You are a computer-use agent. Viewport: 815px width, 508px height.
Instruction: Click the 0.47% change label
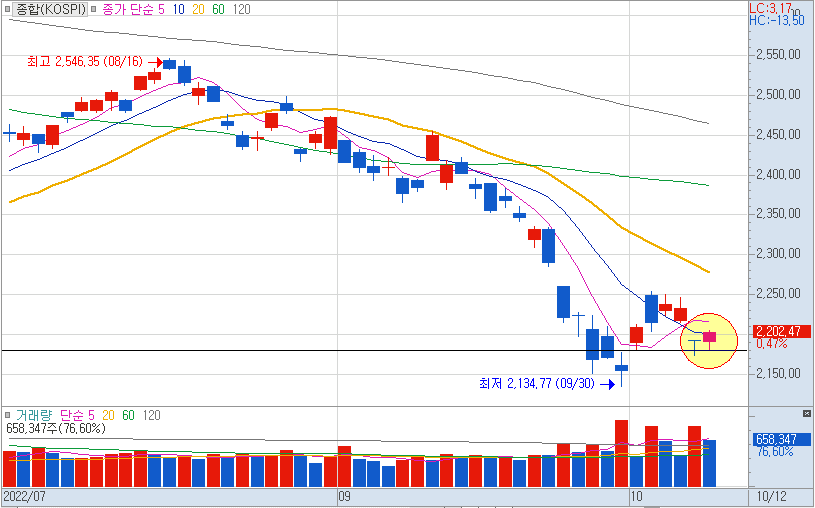click(x=771, y=344)
